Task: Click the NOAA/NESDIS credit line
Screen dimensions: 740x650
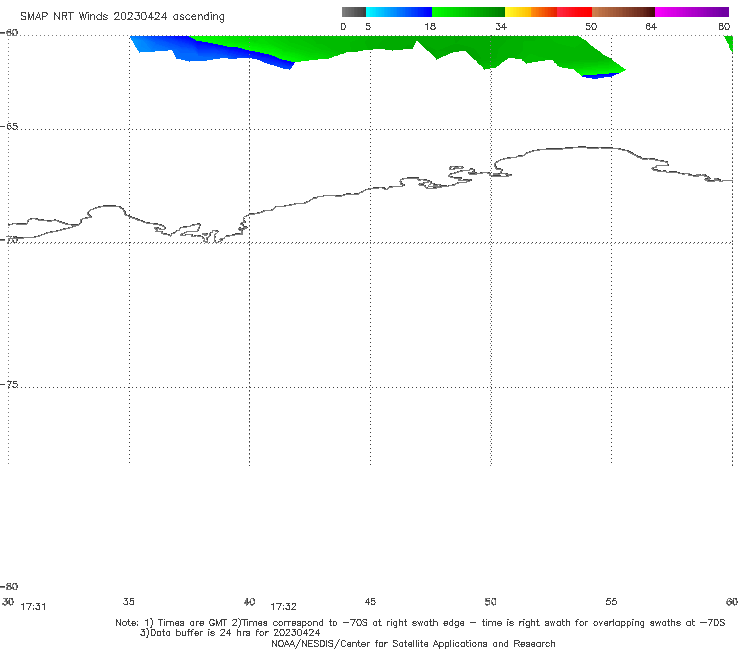Action: pyautogui.click(x=413, y=643)
